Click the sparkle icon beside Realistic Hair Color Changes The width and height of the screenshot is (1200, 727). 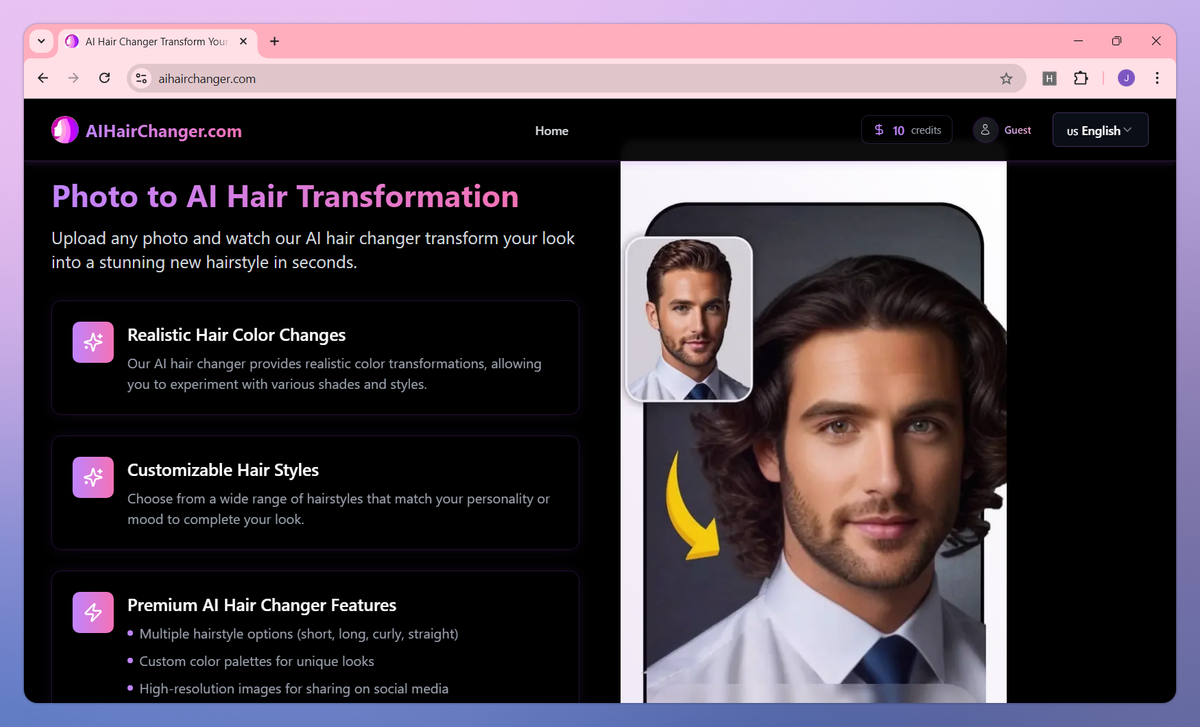[x=93, y=342]
